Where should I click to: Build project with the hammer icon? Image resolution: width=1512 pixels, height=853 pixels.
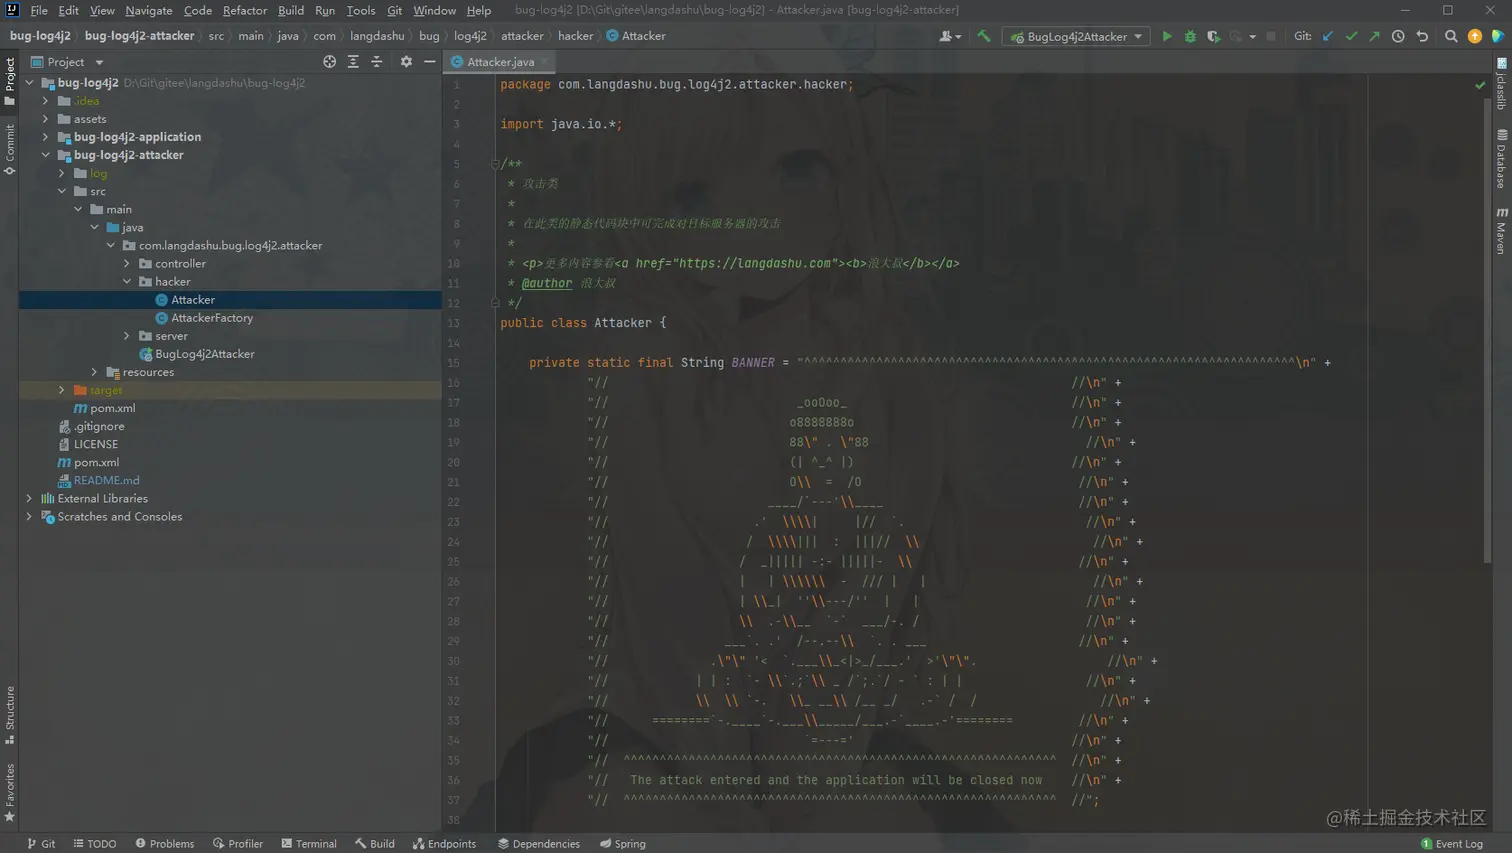984,36
